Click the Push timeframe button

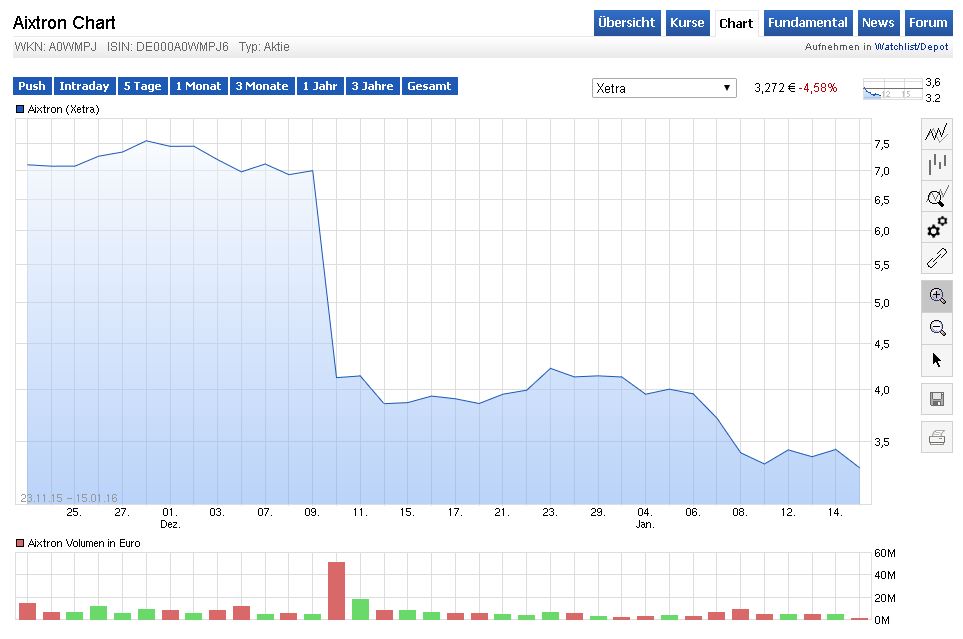[x=32, y=86]
